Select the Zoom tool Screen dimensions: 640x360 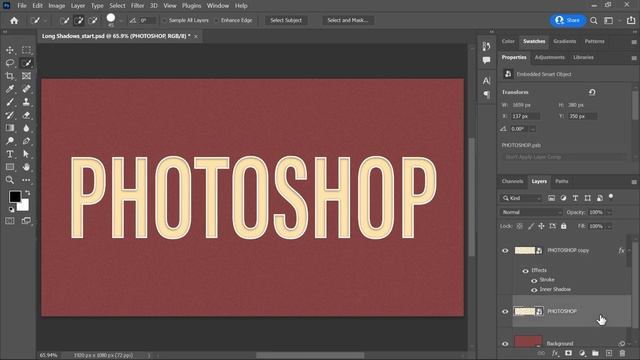pyautogui.click(x=10, y=180)
